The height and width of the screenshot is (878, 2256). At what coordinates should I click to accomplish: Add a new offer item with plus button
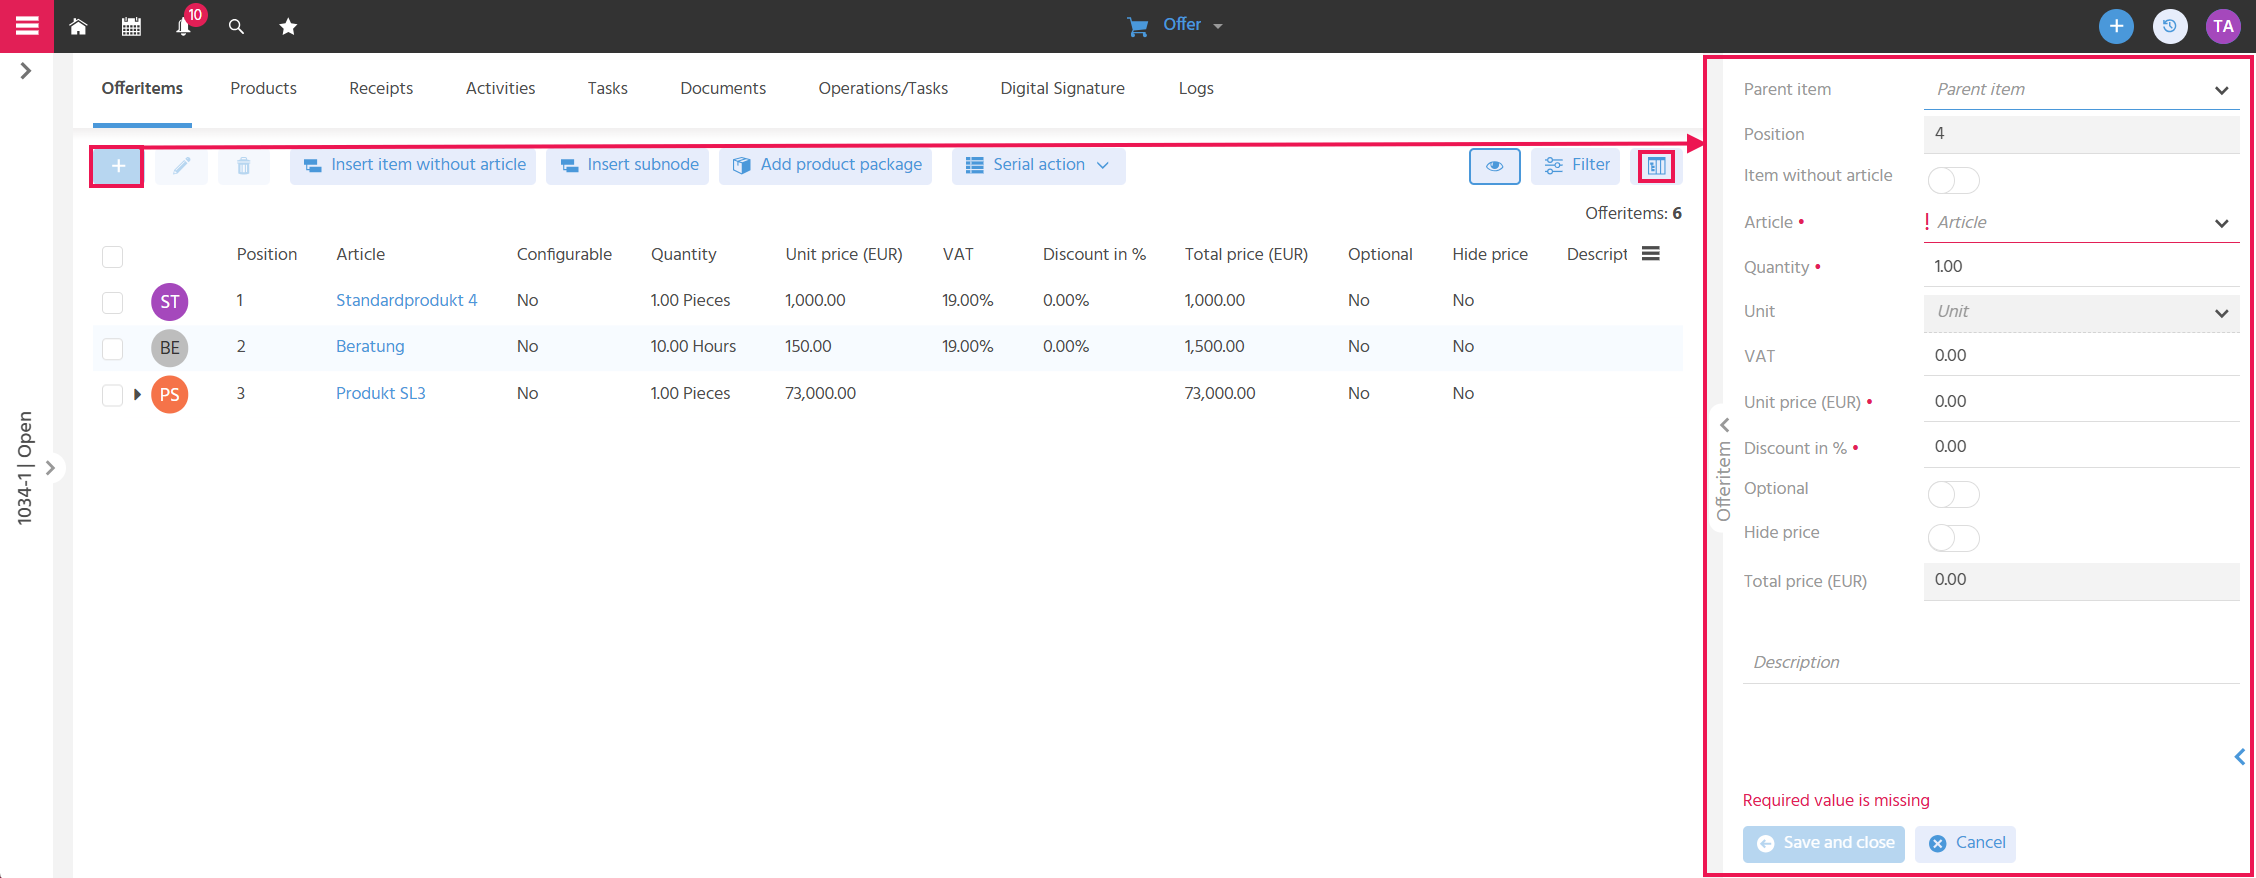(117, 166)
